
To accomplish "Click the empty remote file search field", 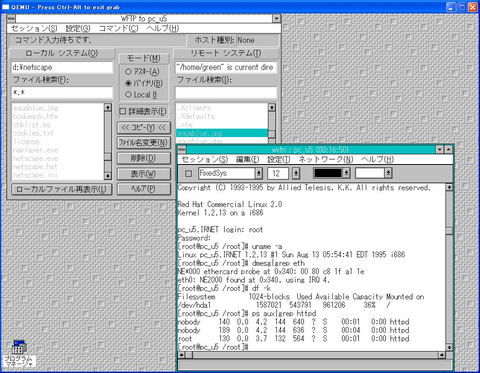I will pyautogui.click(x=226, y=92).
